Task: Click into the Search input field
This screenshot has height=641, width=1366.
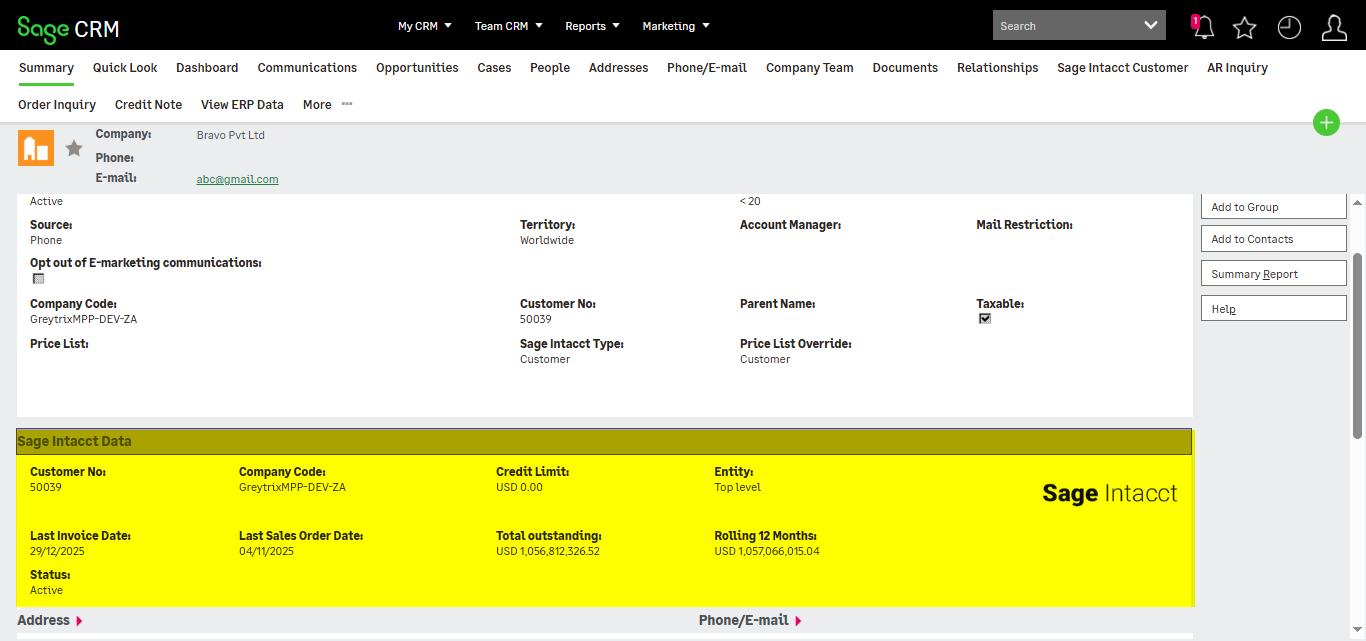Action: click(x=1065, y=26)
